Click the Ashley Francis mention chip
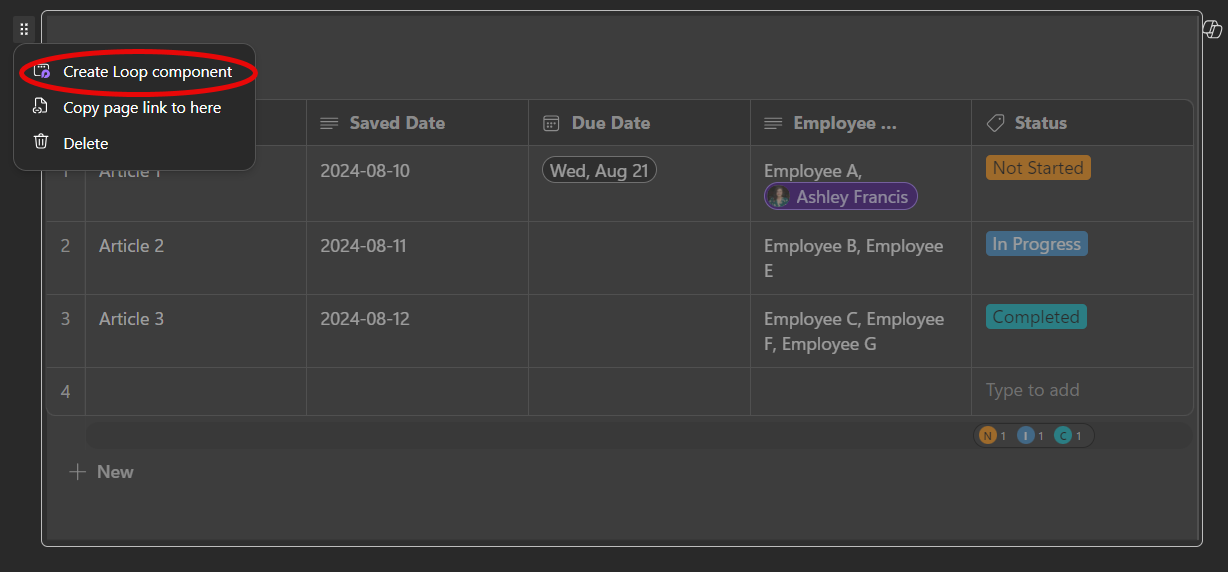This screenshot has width=1228, height=572. [x=841, y=197]
